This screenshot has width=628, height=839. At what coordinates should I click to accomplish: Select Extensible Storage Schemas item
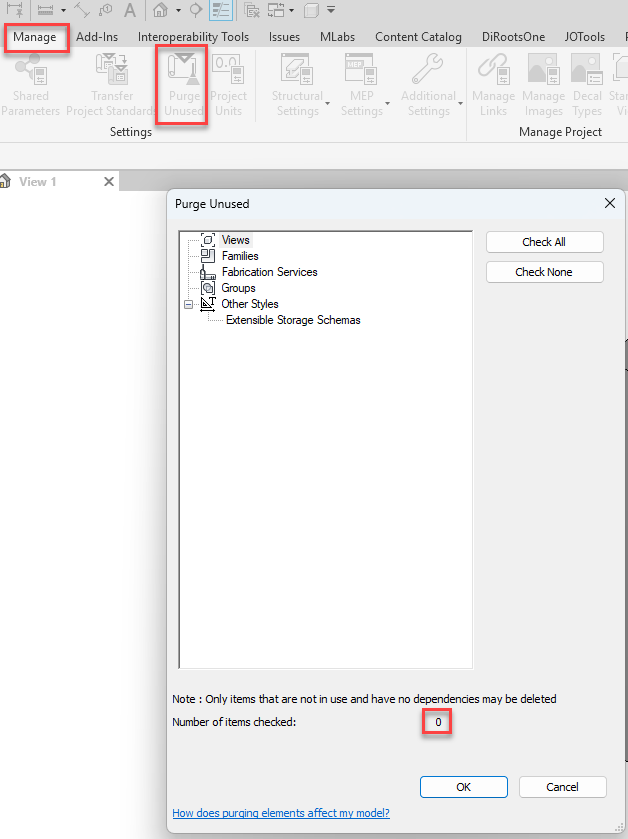(x=293, y=320)
